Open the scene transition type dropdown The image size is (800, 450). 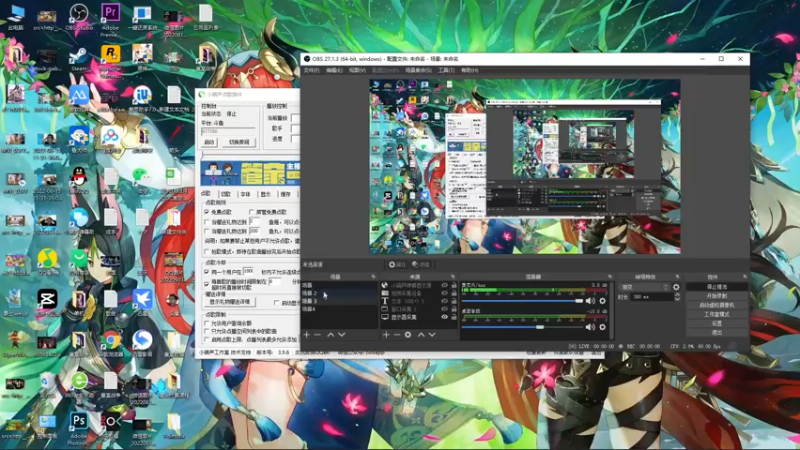pyautogui.click(x=644, y=287)
